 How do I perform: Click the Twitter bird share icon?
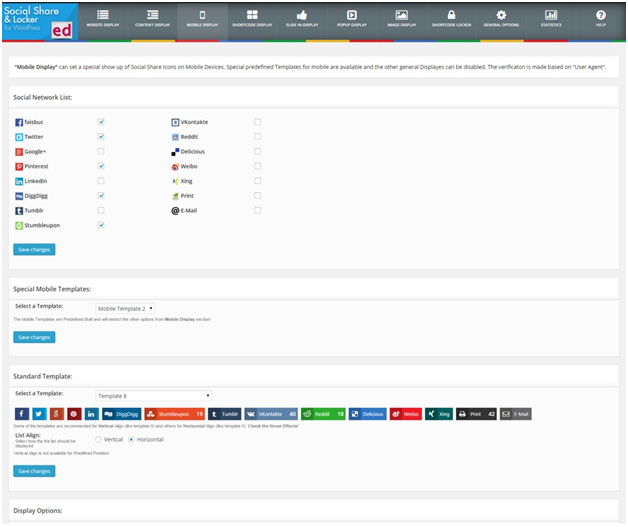(x=39, y=413)
